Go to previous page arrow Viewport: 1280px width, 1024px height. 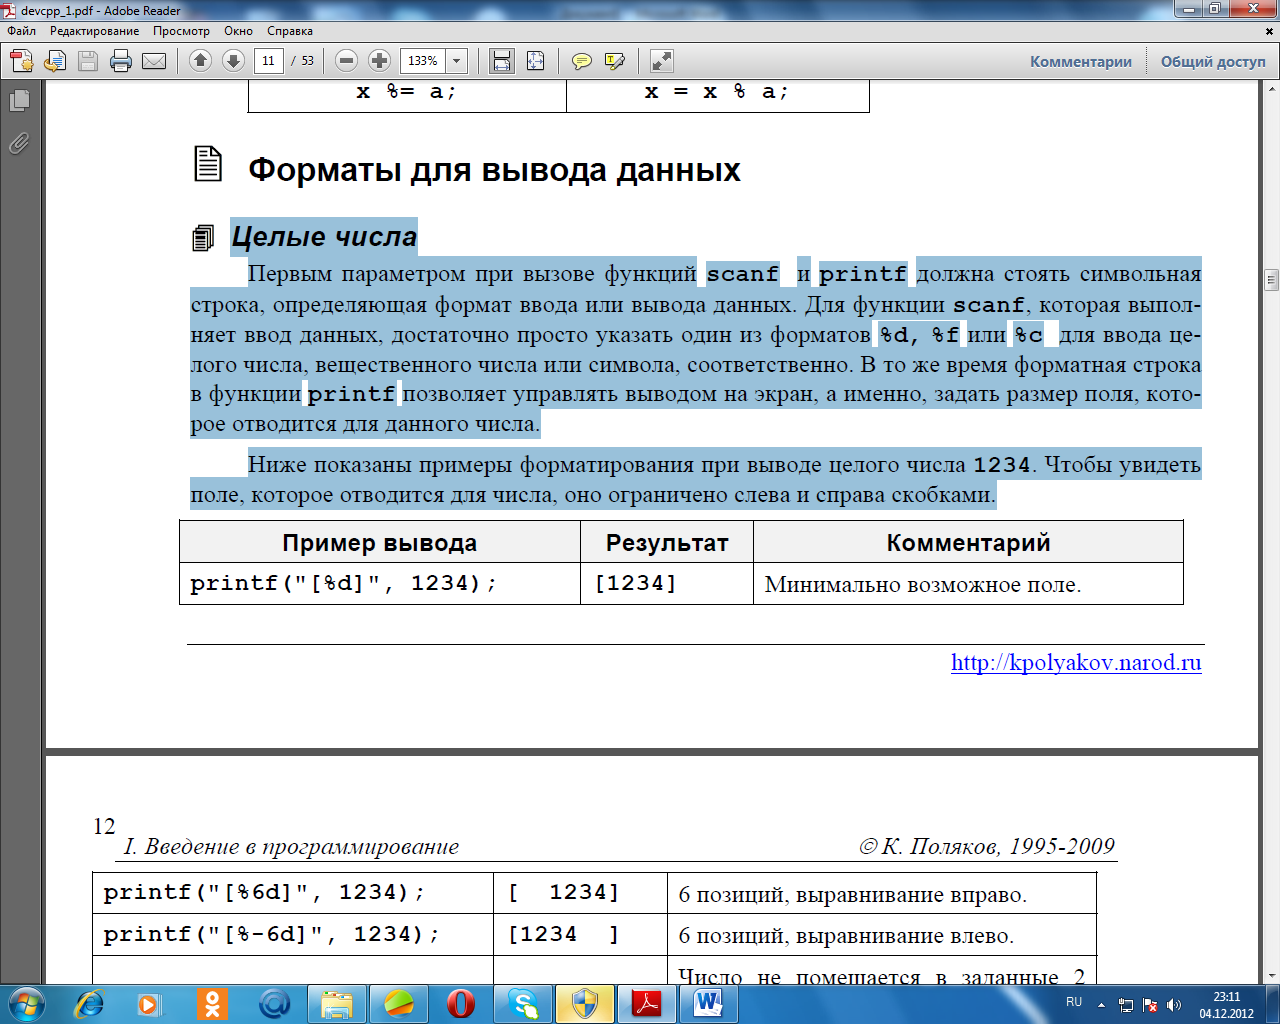coord(200,61)
